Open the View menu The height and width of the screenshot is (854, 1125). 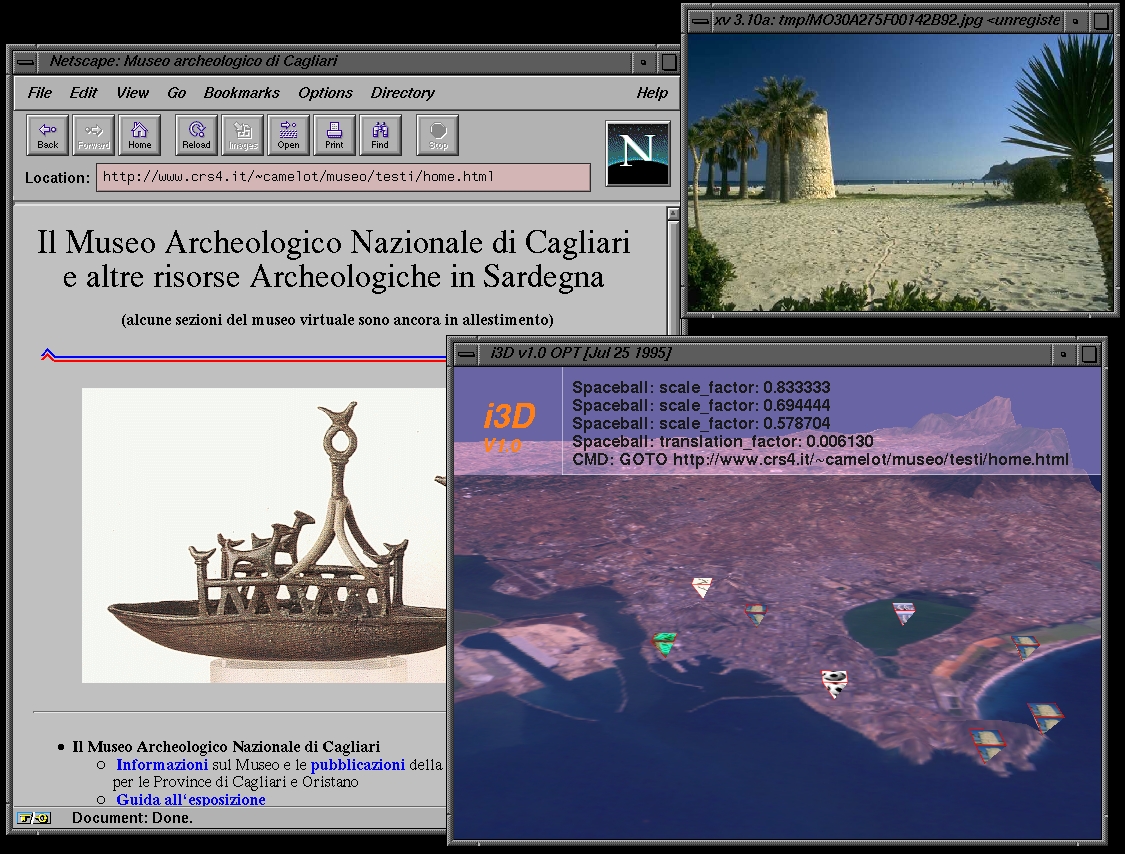(x=133, y=93)
